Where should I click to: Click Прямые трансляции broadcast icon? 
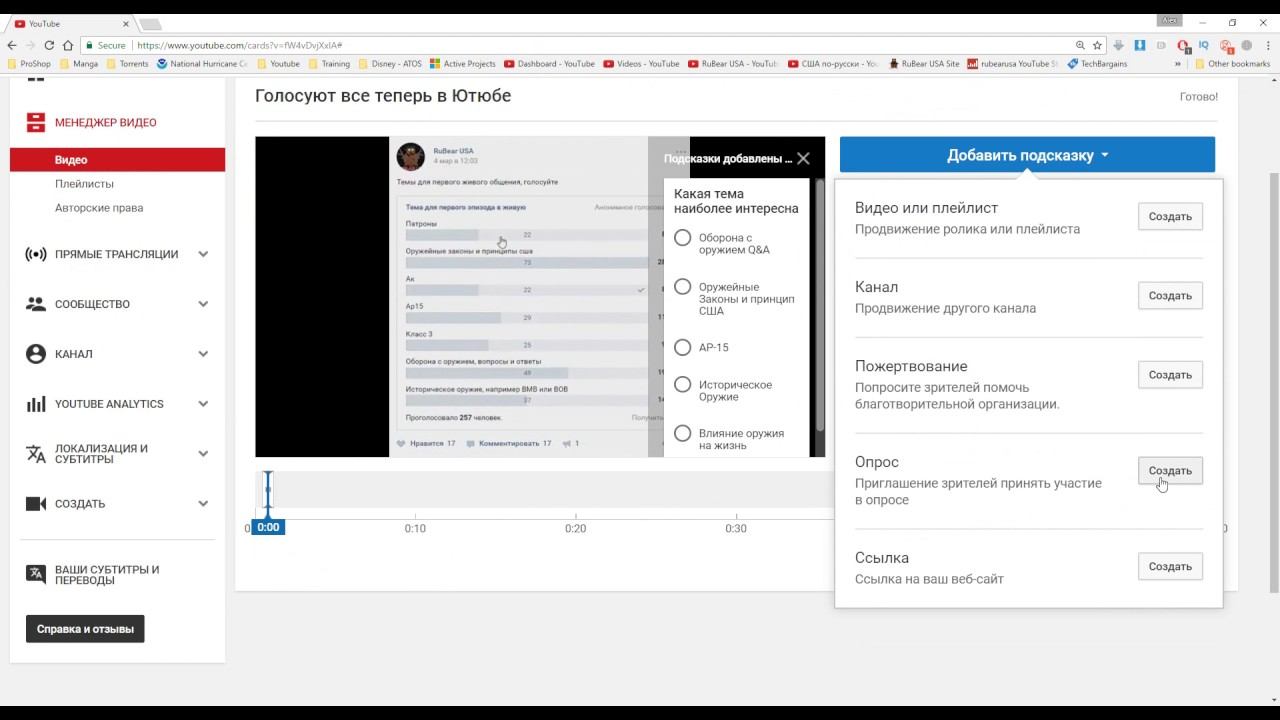(x=36, y=254)
